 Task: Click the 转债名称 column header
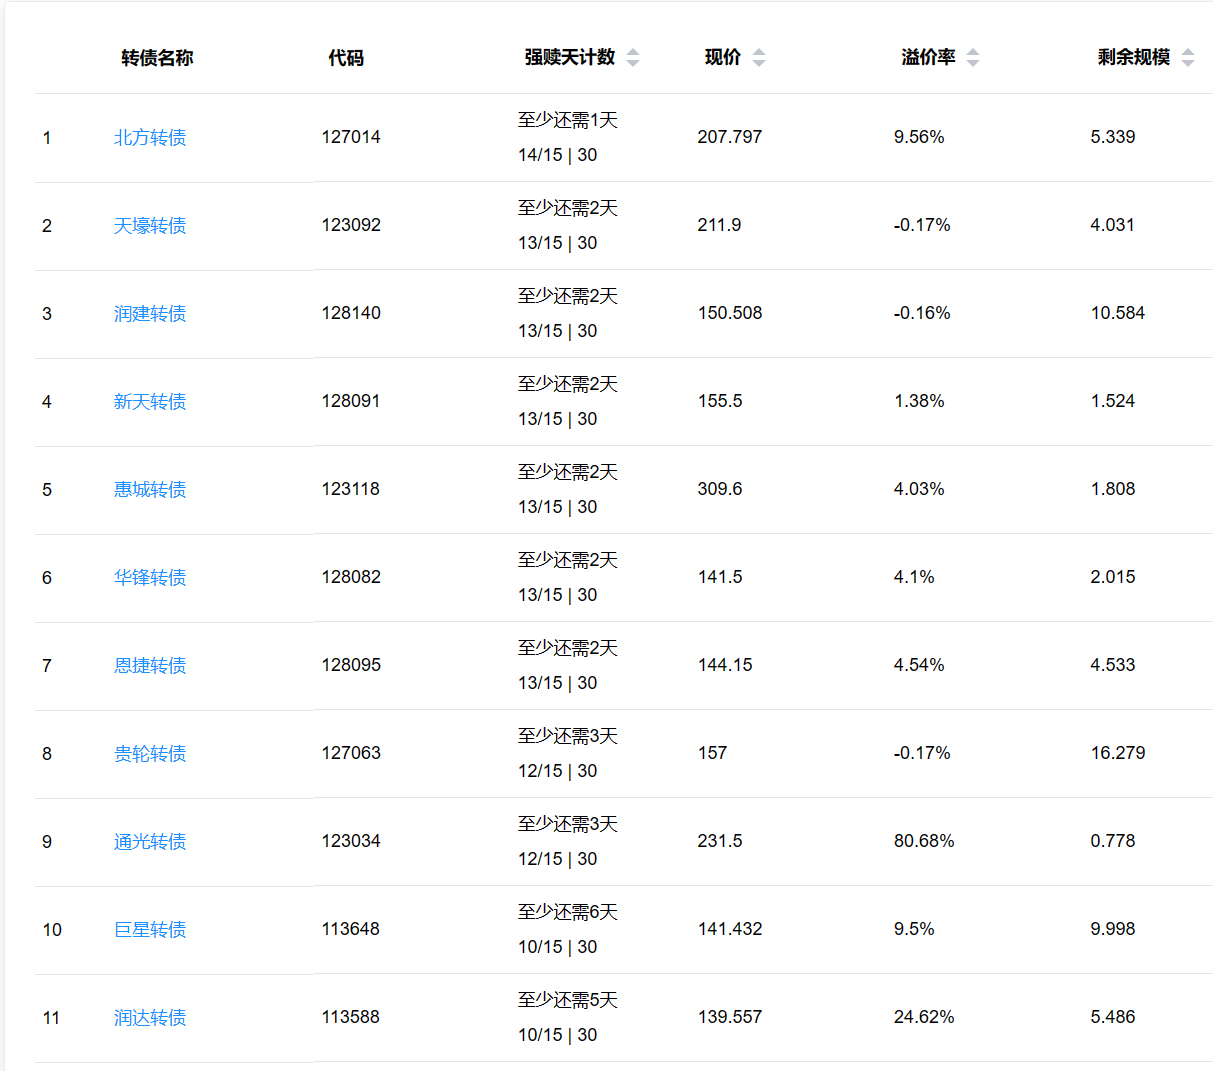click(157, 58)
